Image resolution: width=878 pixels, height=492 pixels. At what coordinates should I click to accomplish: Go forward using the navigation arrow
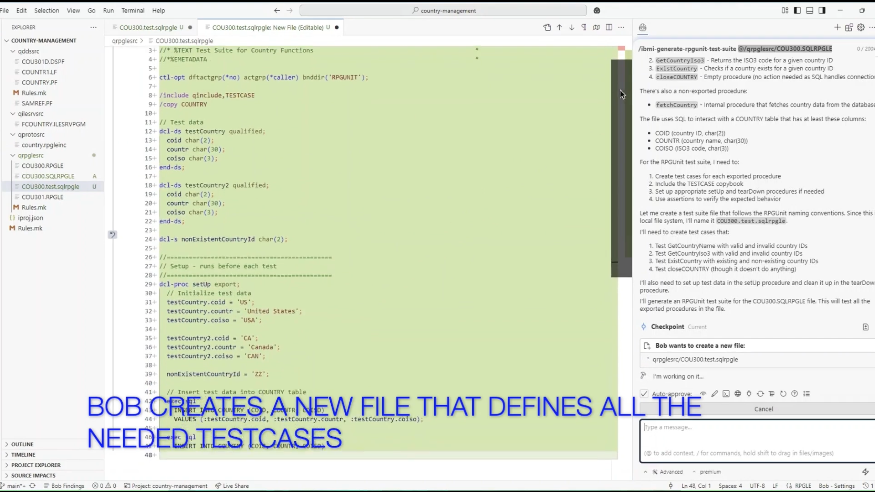click(289, 11)
